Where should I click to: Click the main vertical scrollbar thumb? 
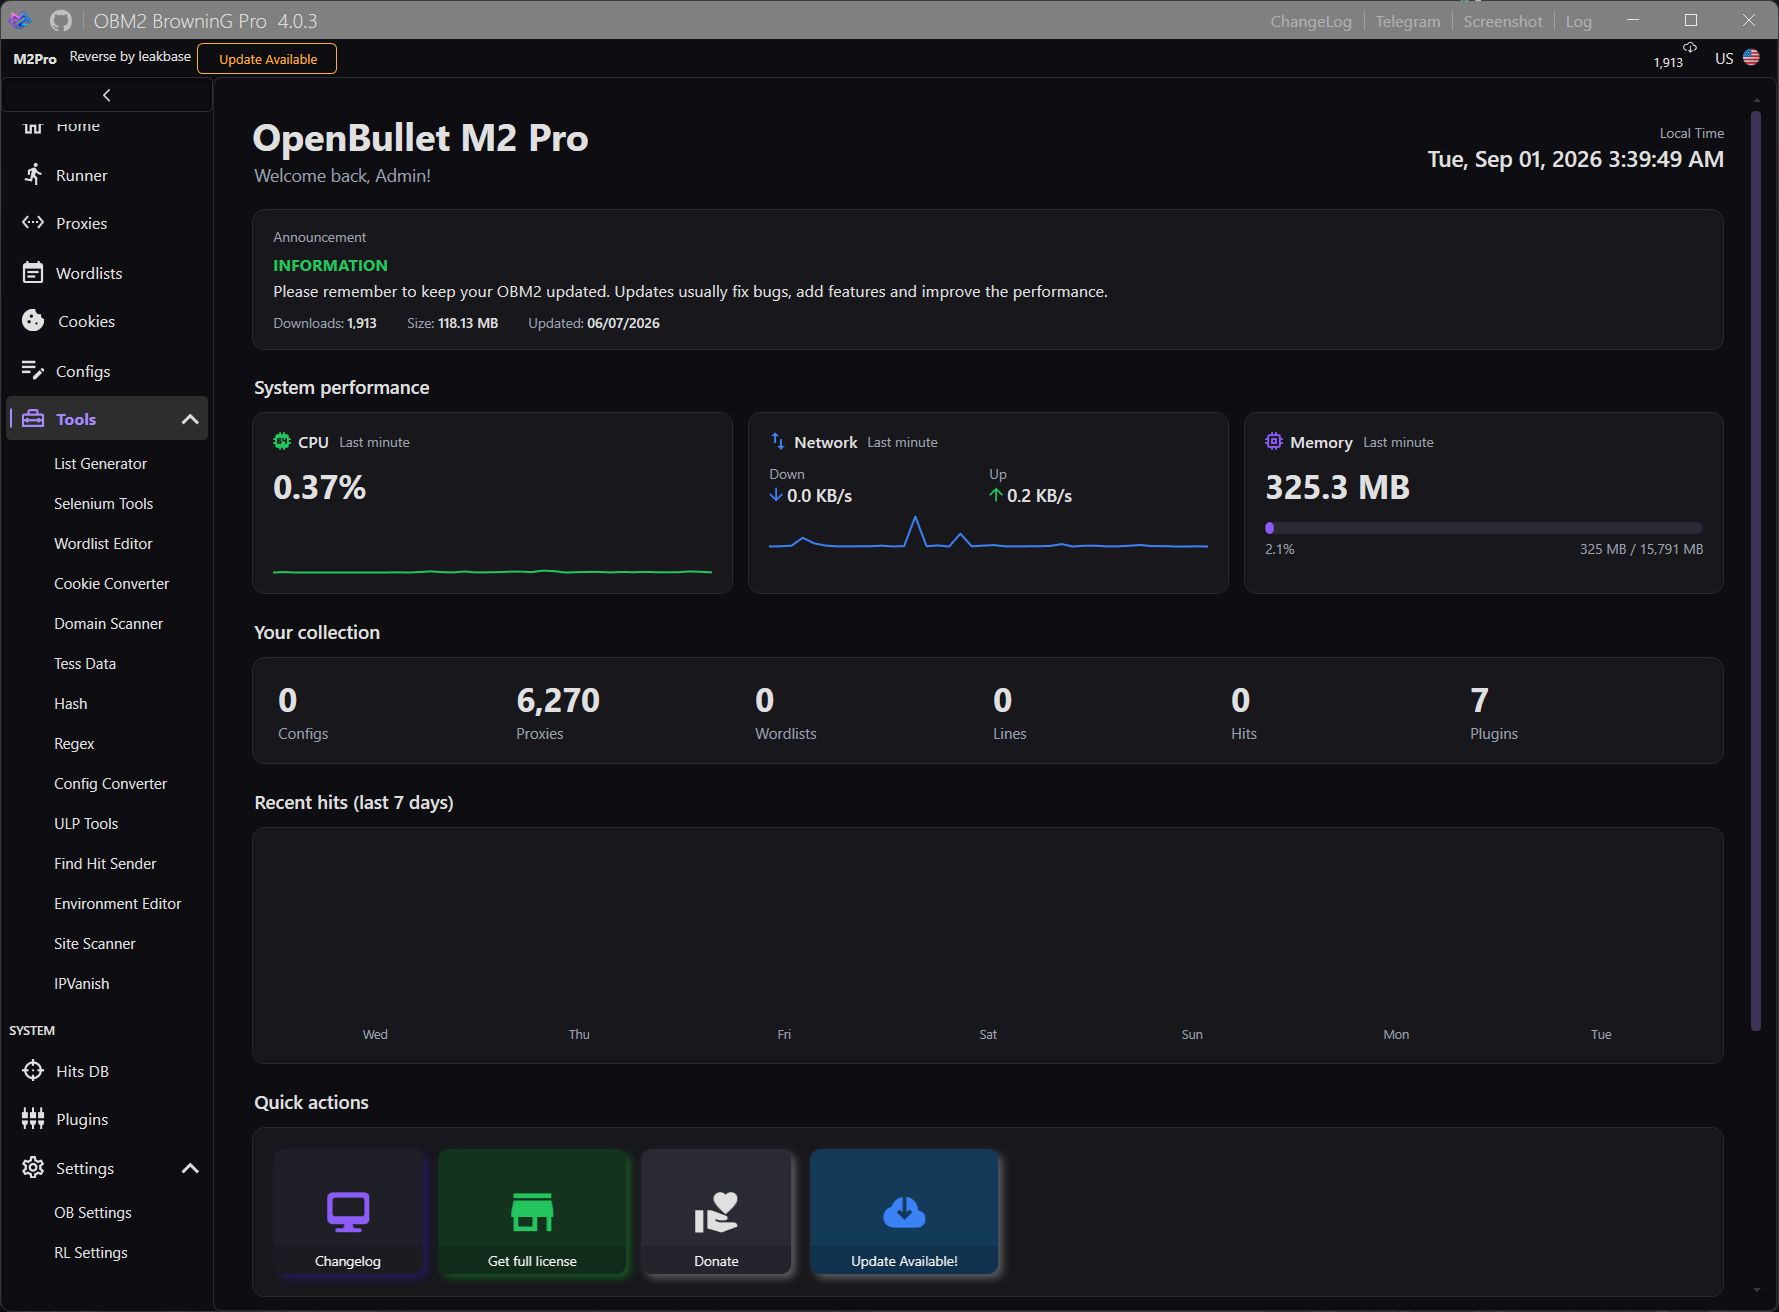click(1756, 570)
